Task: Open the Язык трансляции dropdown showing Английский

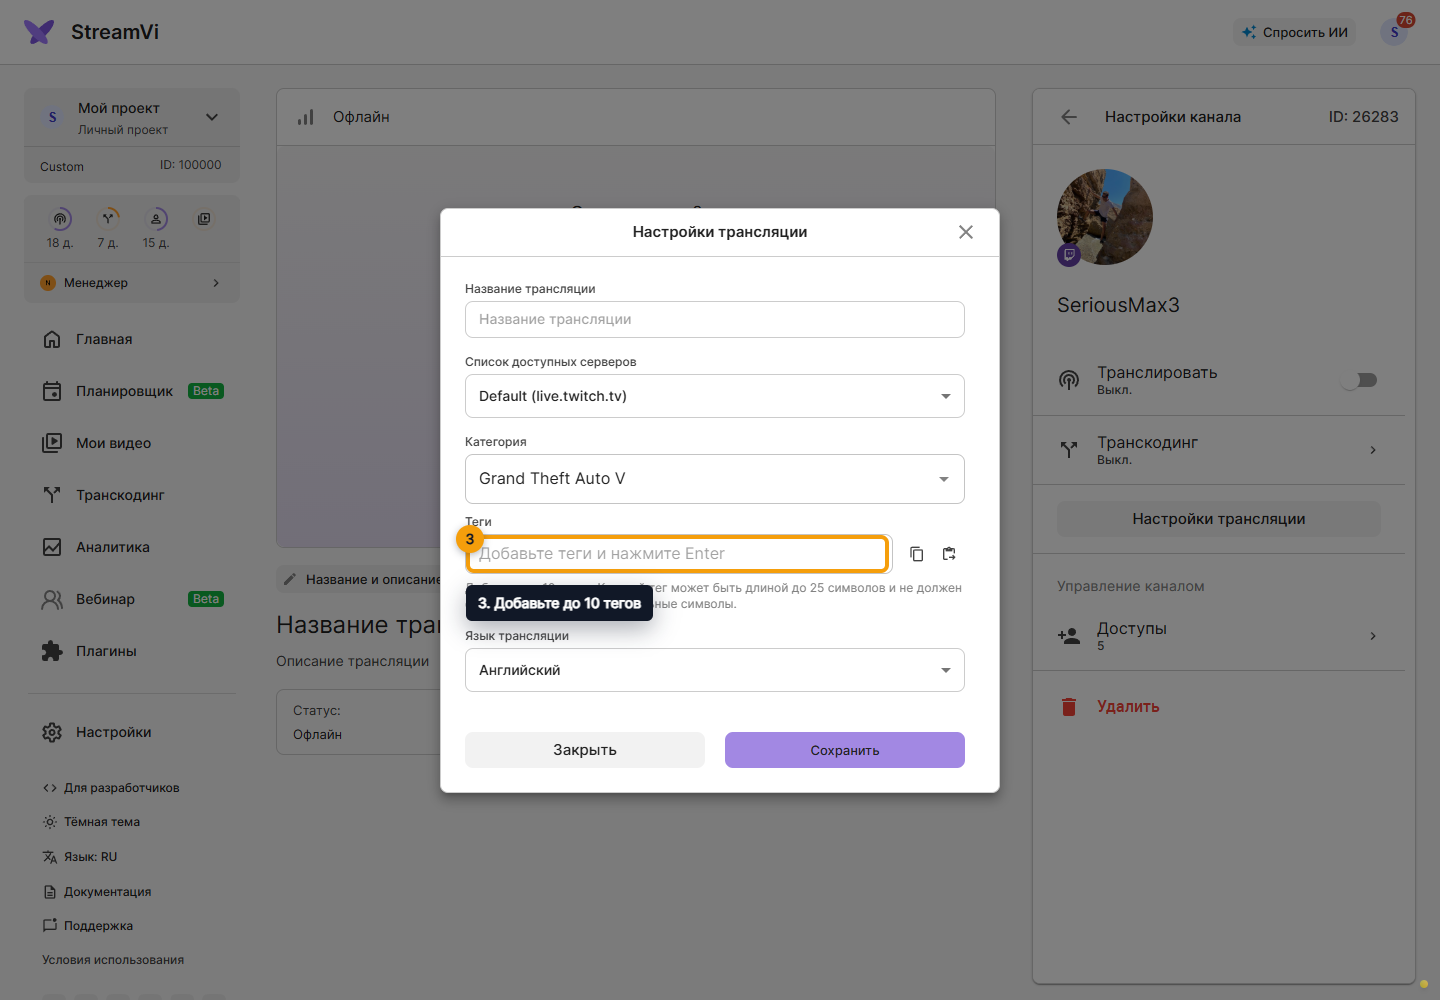Action: pos(715,670)
